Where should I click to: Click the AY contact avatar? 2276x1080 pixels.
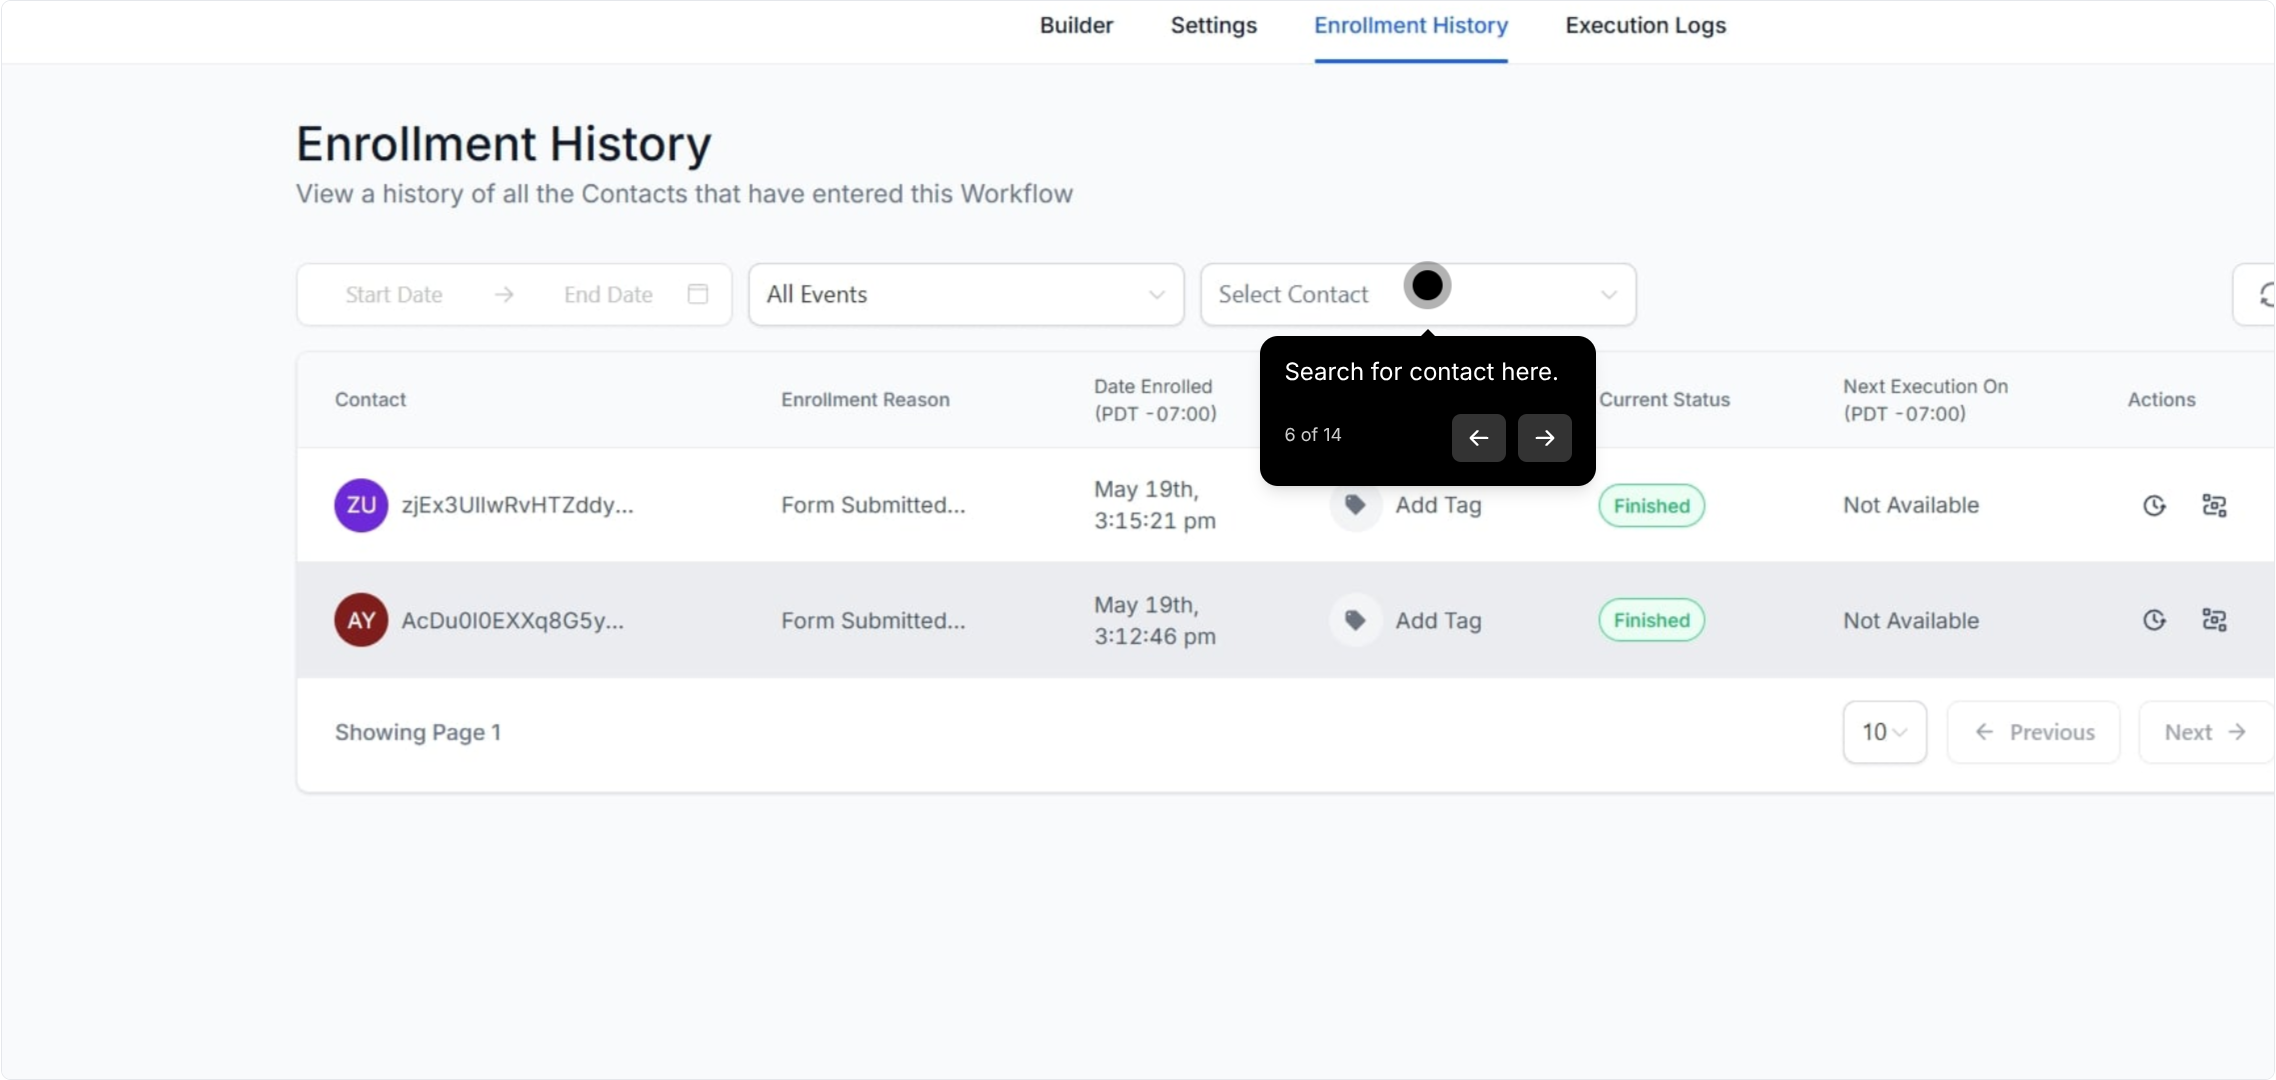pyautogui.click(x=361, y=620)
